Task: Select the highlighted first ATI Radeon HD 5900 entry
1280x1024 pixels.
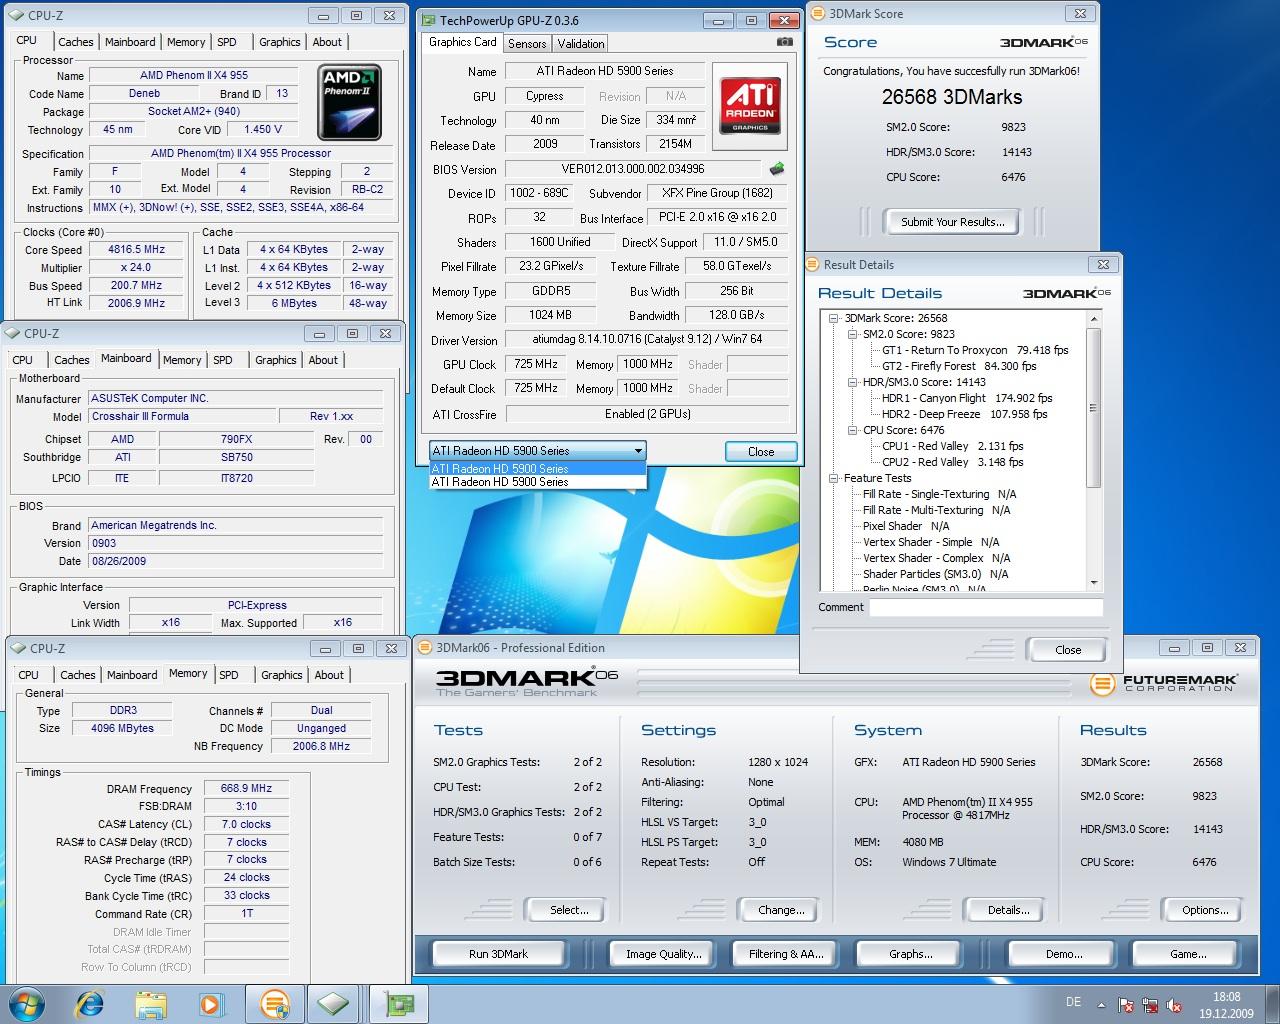Action: pos(538,468)
